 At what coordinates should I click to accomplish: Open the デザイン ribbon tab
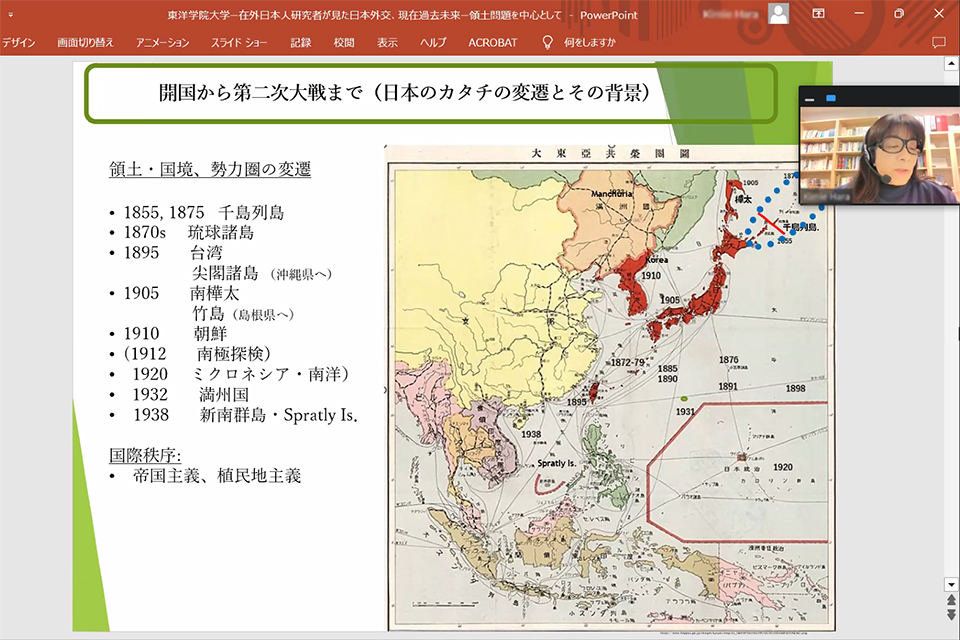(x=18, y=42)
